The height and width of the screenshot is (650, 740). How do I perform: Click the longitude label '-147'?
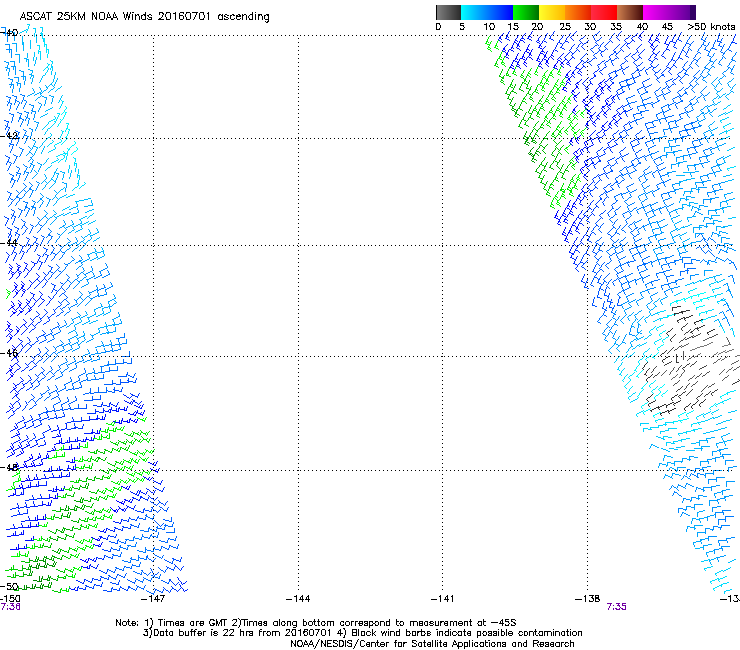point(153,599)
